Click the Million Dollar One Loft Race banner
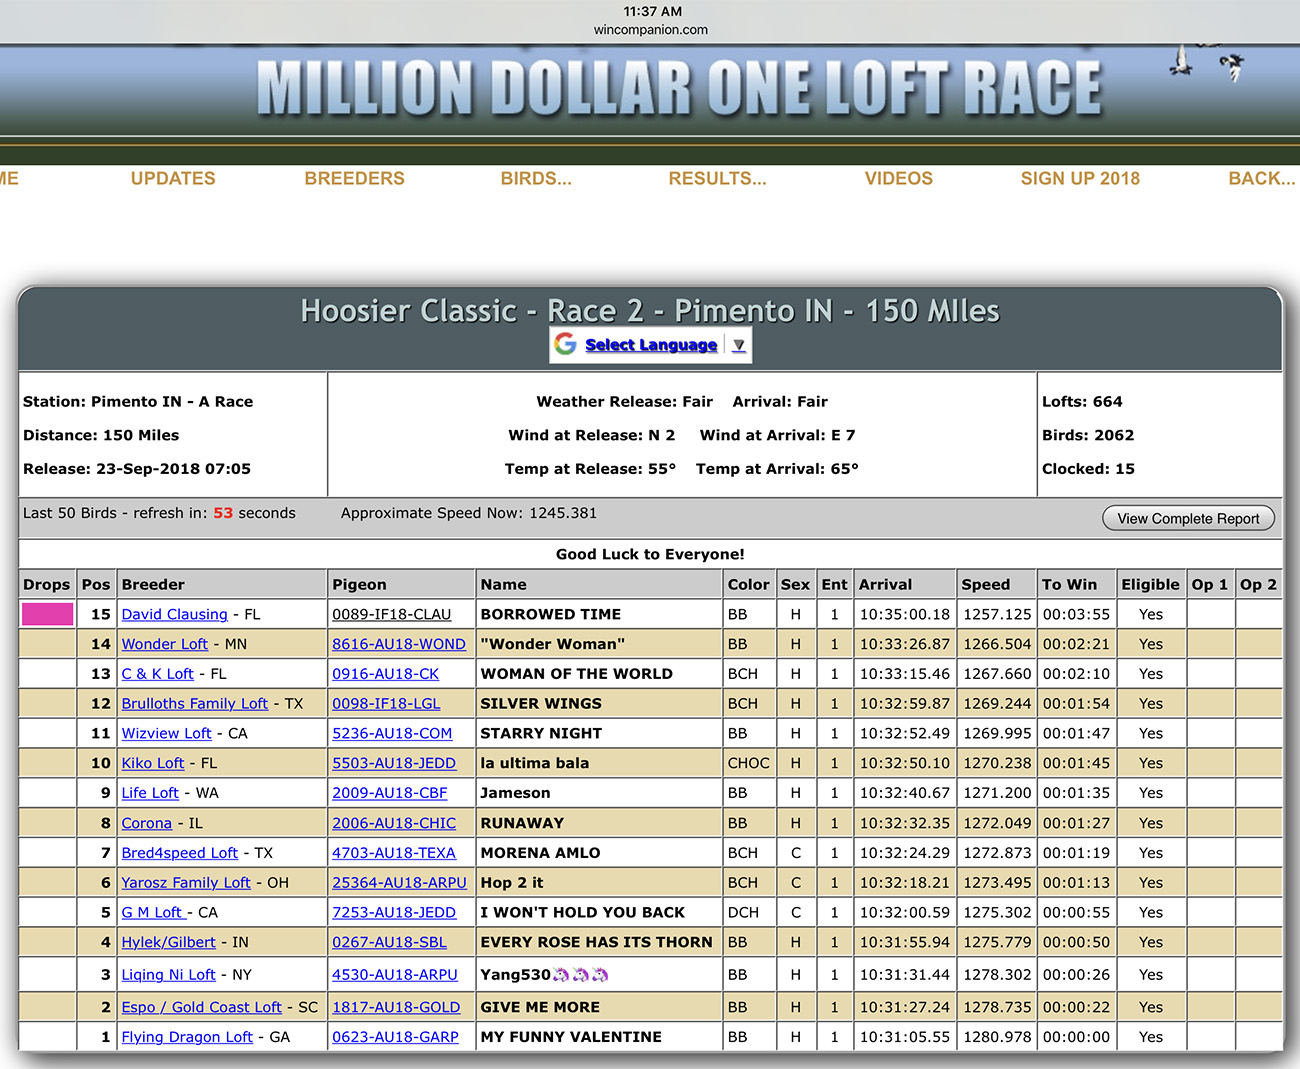 click(x=678, y=89)
